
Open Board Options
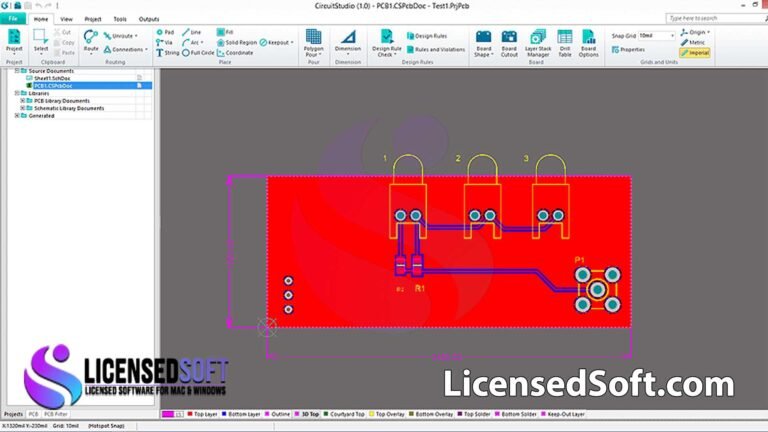click(x=588, y=42)
